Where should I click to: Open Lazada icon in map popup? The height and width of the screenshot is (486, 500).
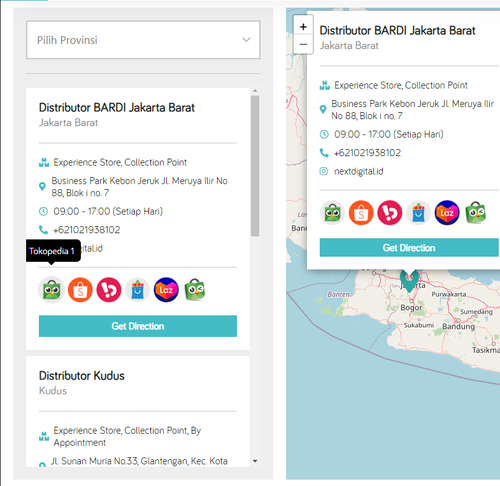click(x=447, y=213)
